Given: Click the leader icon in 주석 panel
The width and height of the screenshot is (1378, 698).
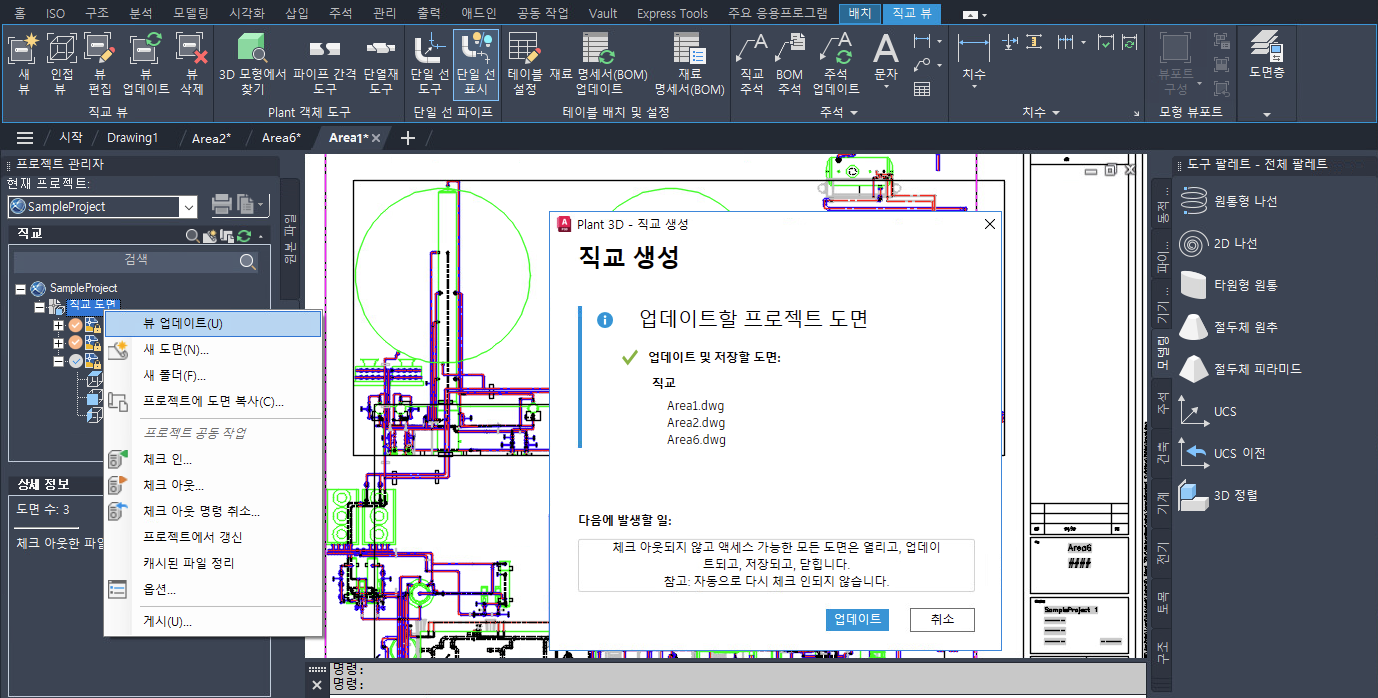Looking at the screenshot, I should click(x=922, y=65).
